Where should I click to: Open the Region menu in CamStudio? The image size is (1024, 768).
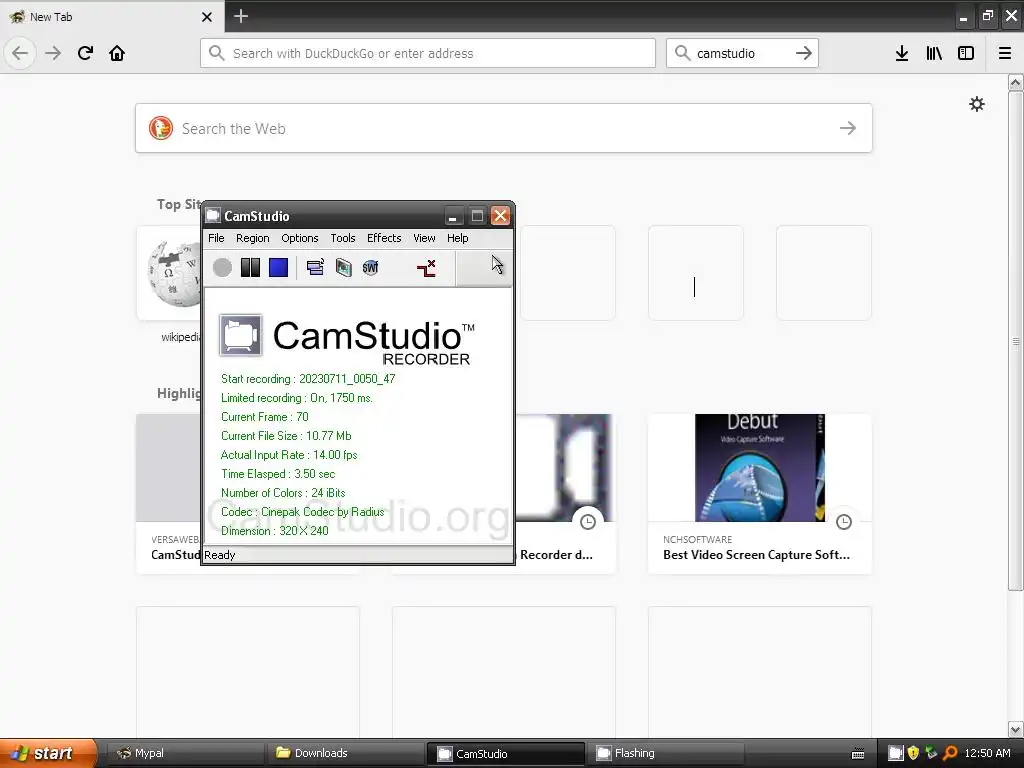253,238
